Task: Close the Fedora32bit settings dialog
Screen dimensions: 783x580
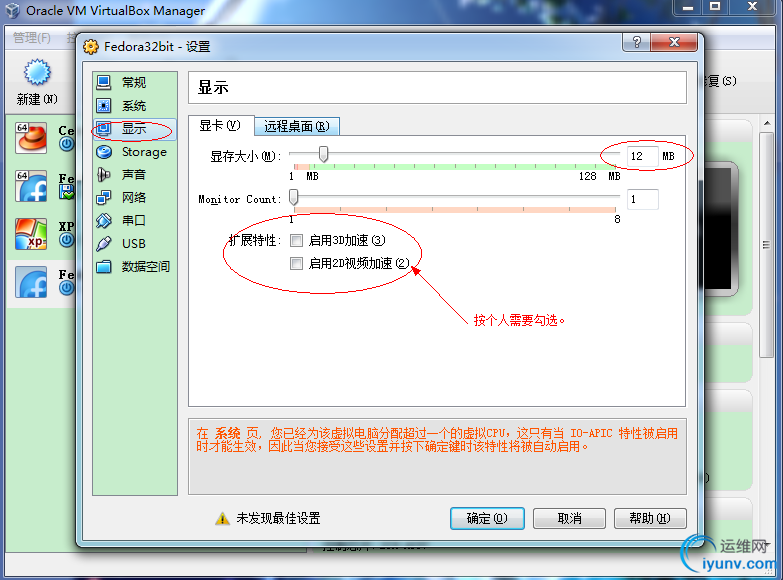Action: pyautogui.click(x=674, y=42)
